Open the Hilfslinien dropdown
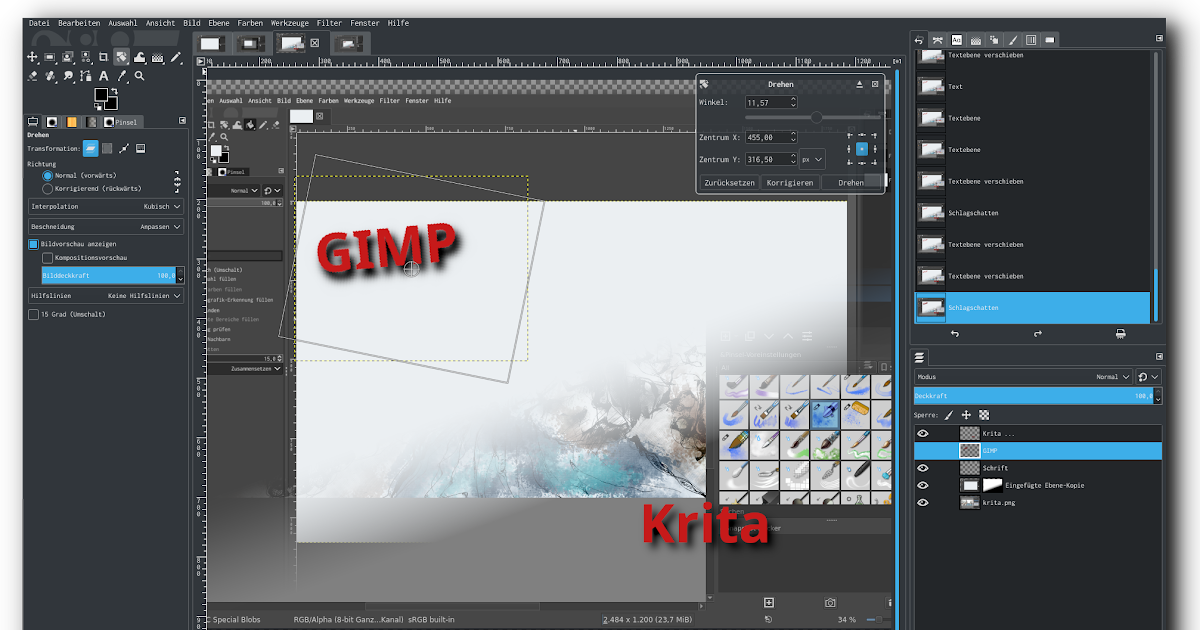1200x630 pixels. pyautogui.click(x=106, y=296)
